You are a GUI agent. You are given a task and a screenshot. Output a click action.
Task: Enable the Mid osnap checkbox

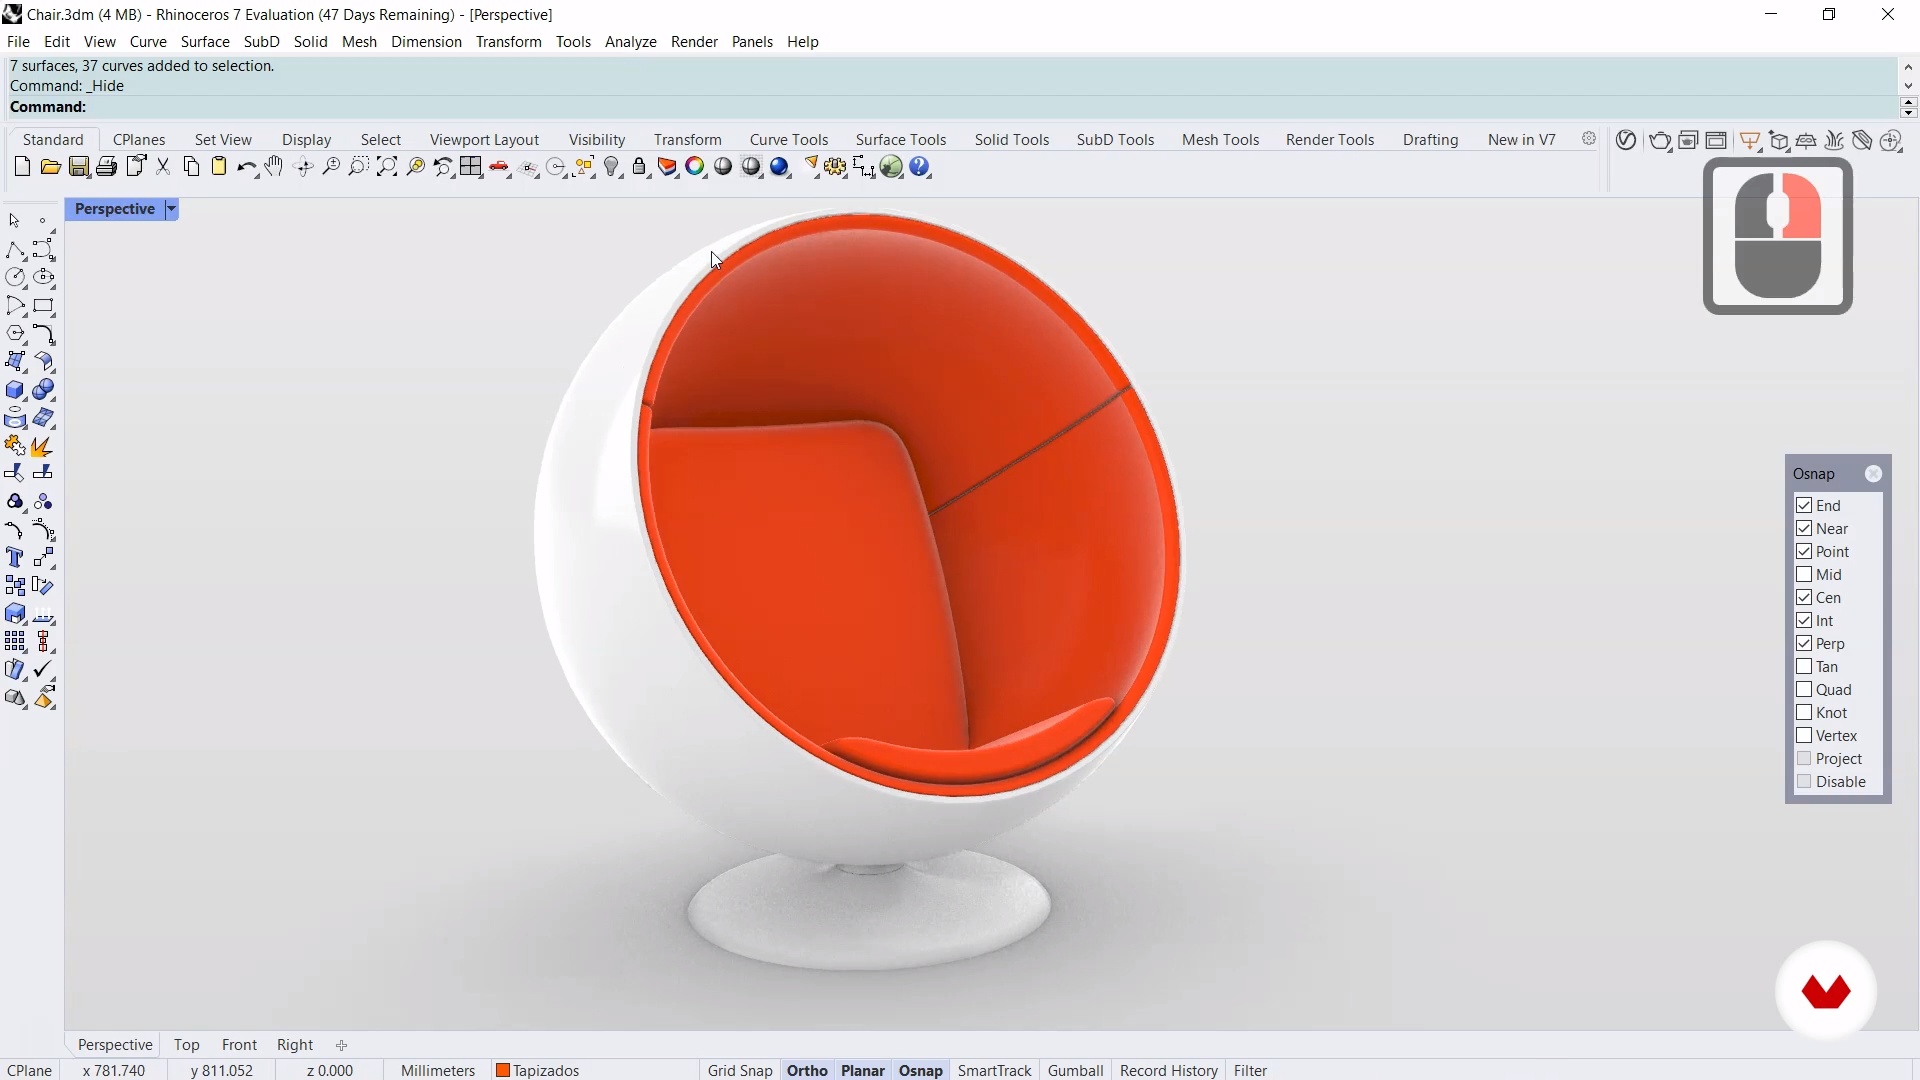[1804, 574]
